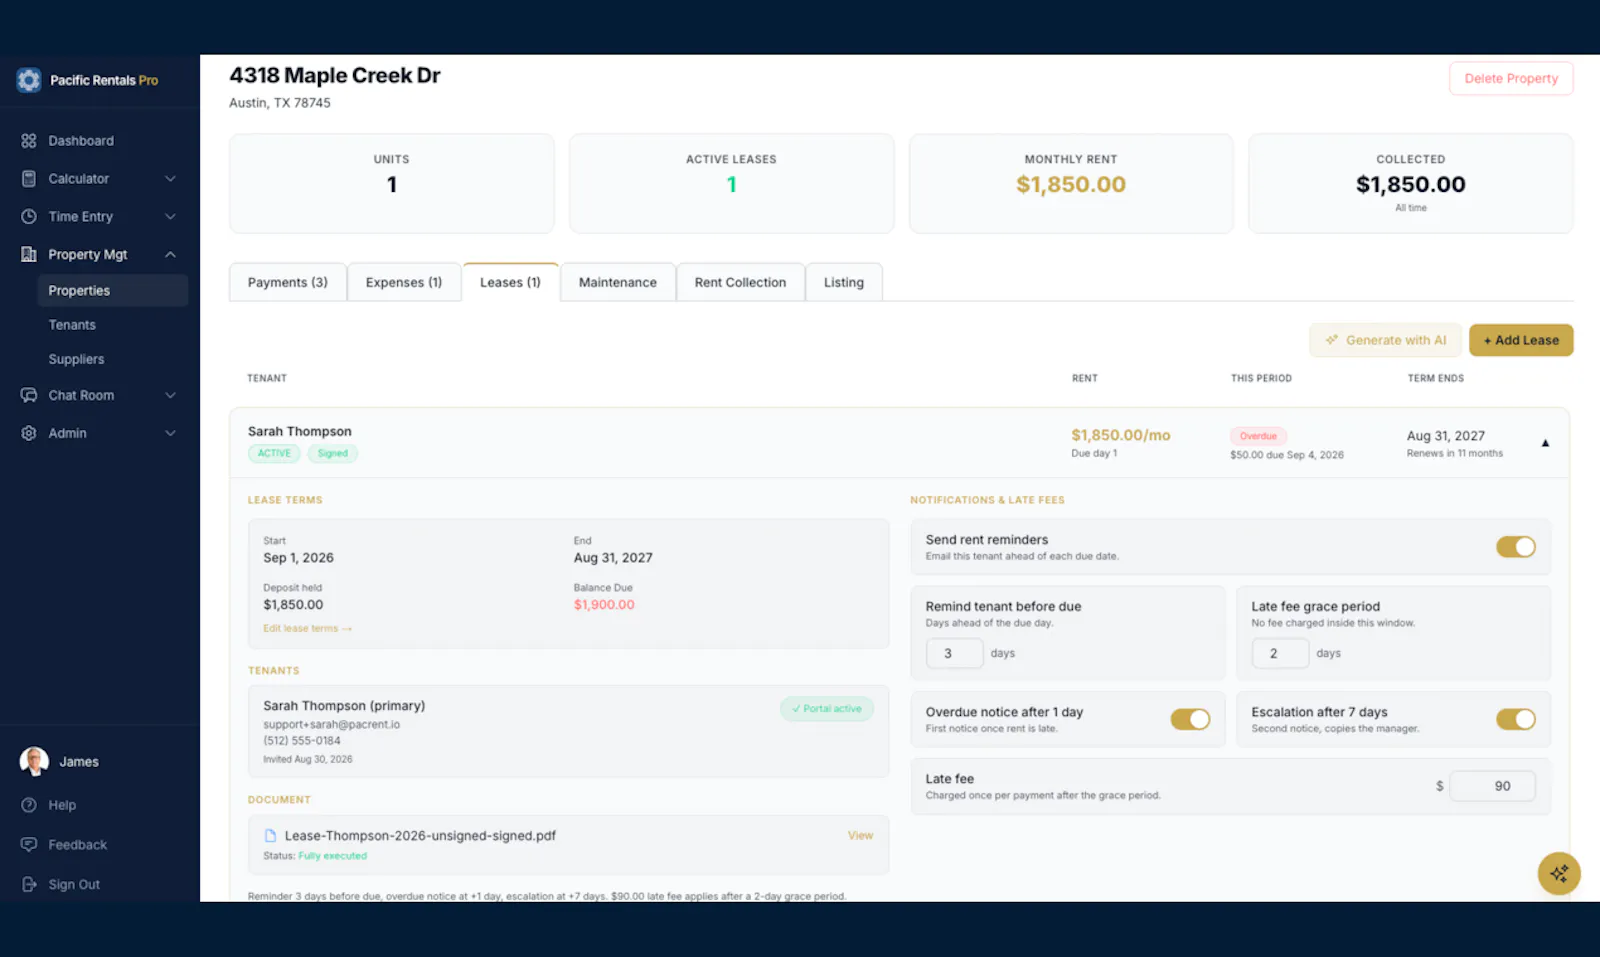The height and width of the screenshot is (957, 1600).
Task: Click the Calculator sidebar icon
Action: coord(29,179)
